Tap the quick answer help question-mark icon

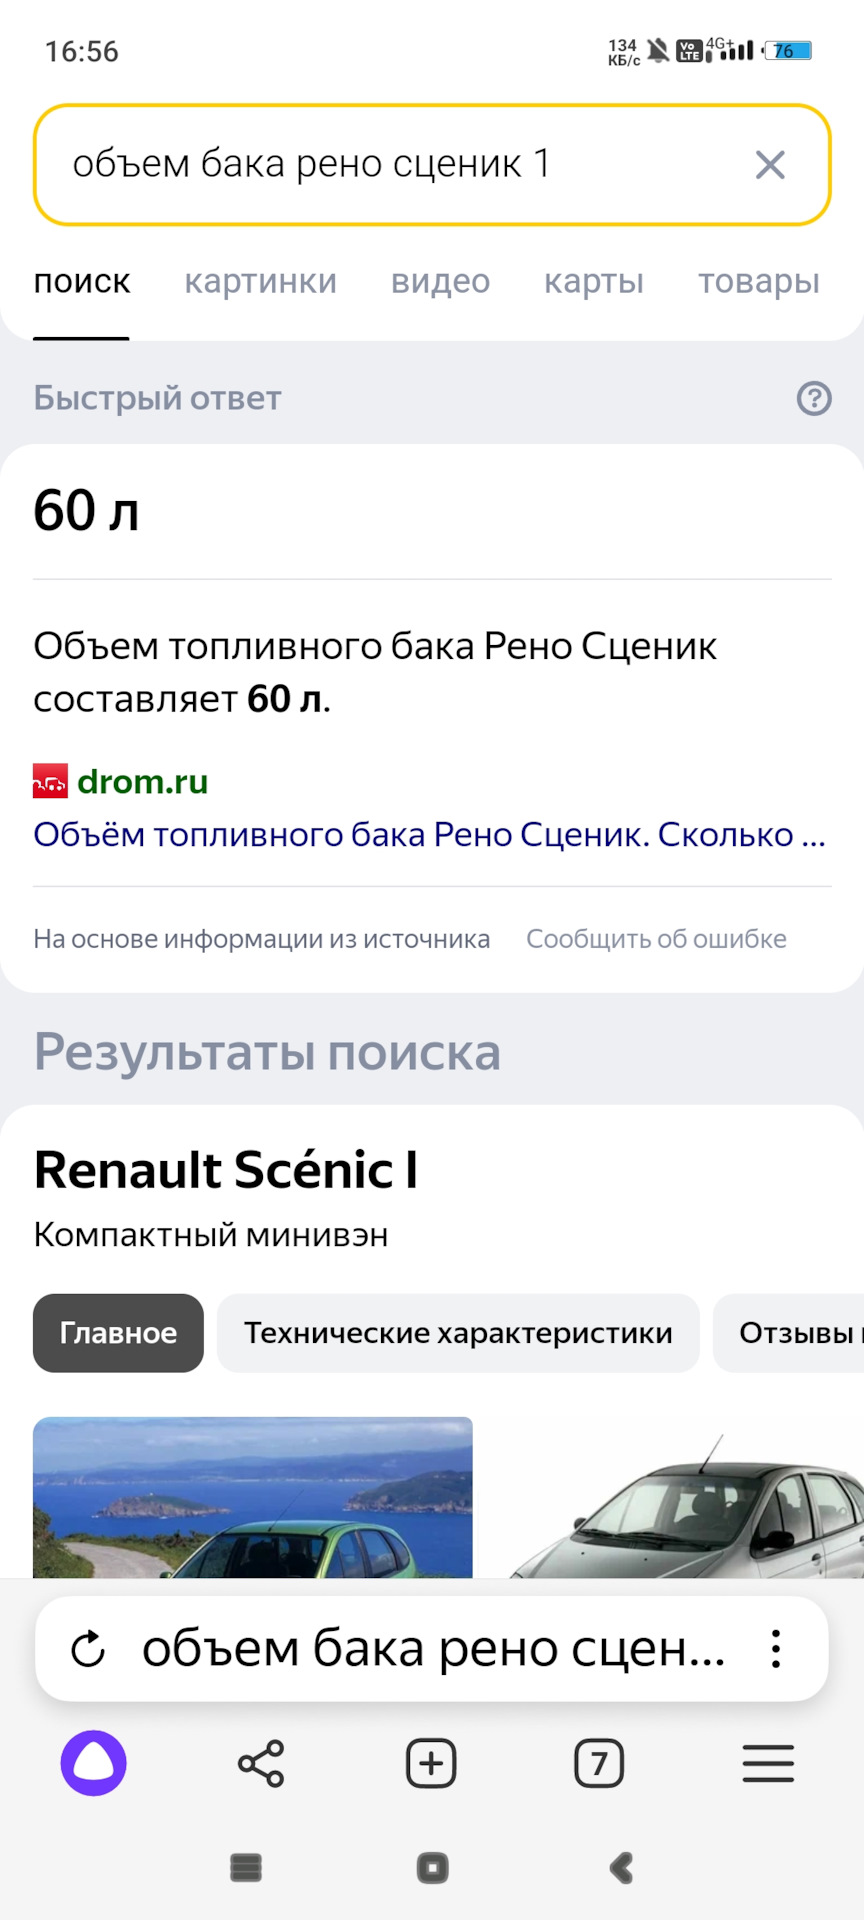[x=814, y=399]
